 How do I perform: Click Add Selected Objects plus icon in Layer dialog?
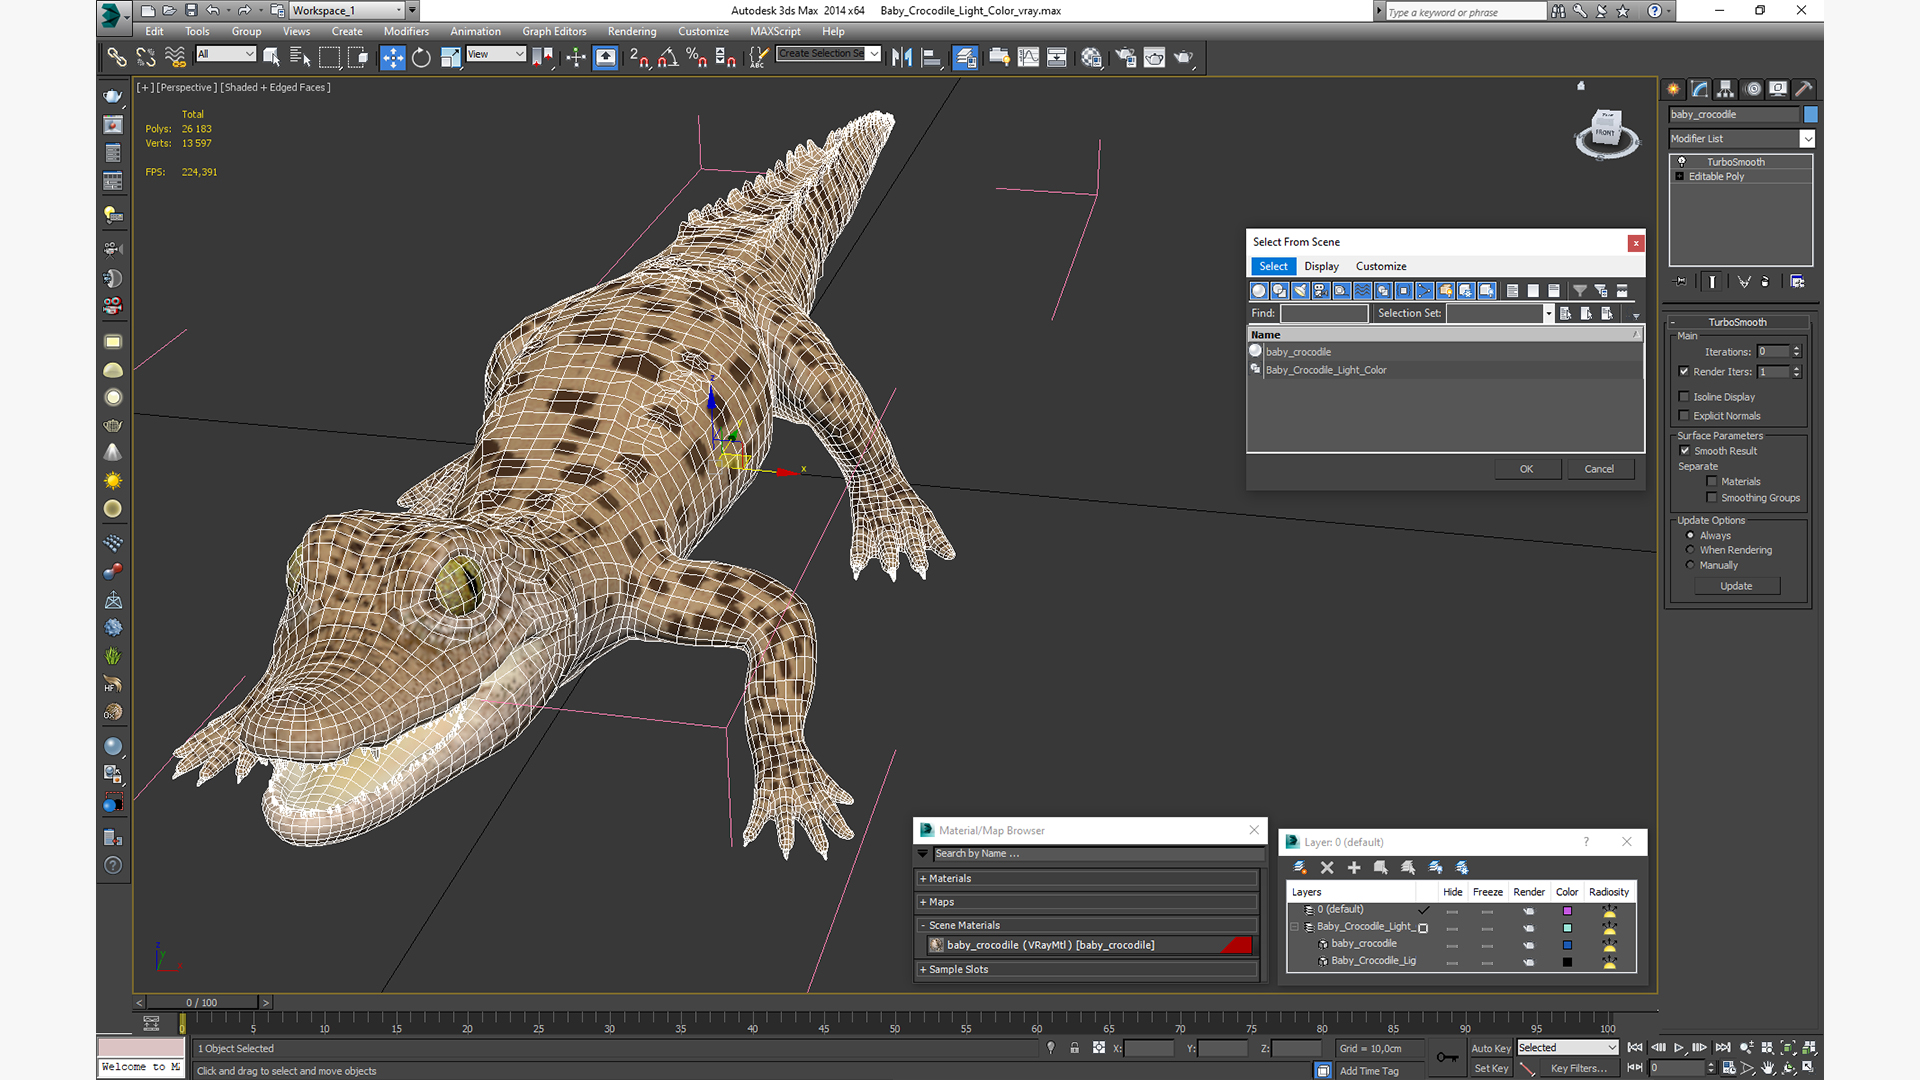click(x=1354, y=868)
